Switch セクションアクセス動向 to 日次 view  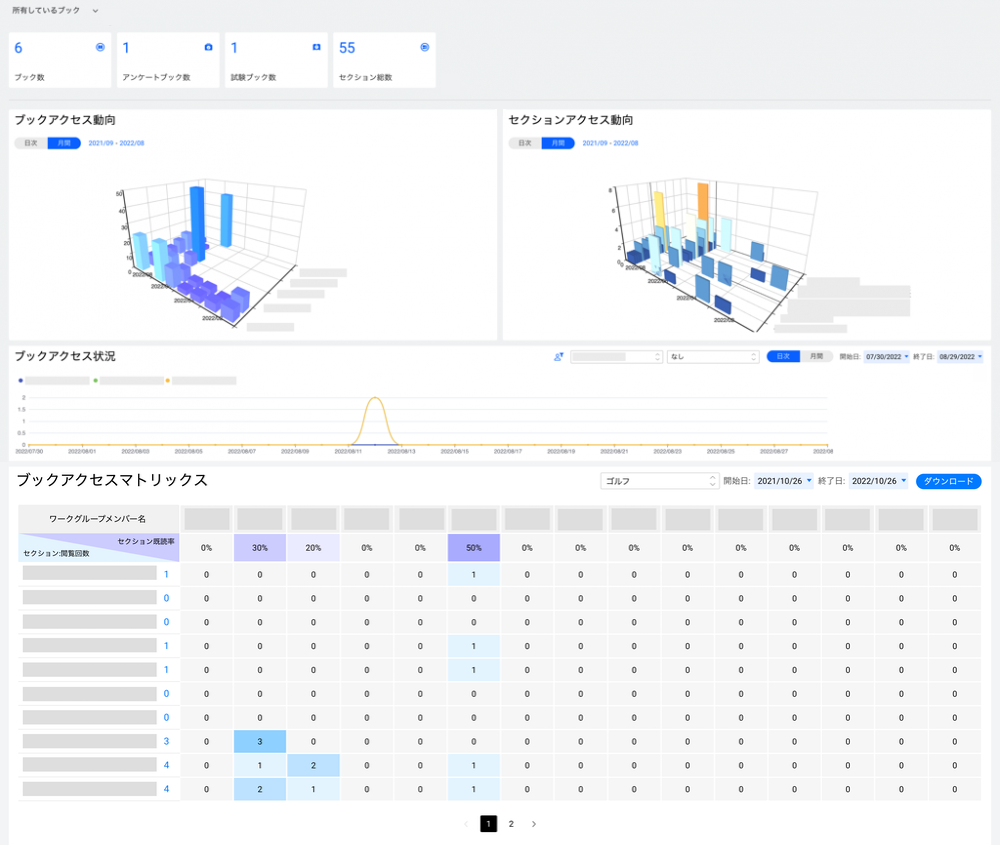pos(525,143)
